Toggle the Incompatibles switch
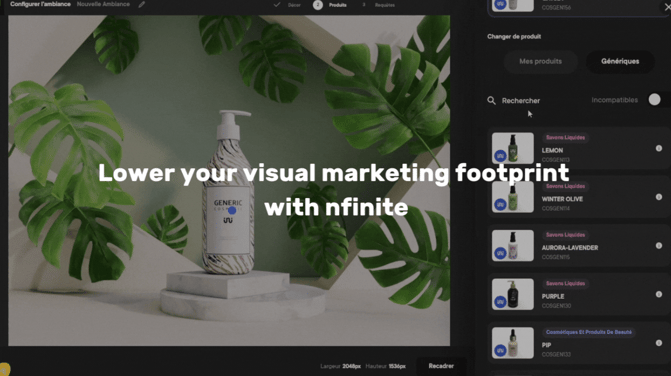The width and height of the screenshot is (671, 376). tap(654, 100)
